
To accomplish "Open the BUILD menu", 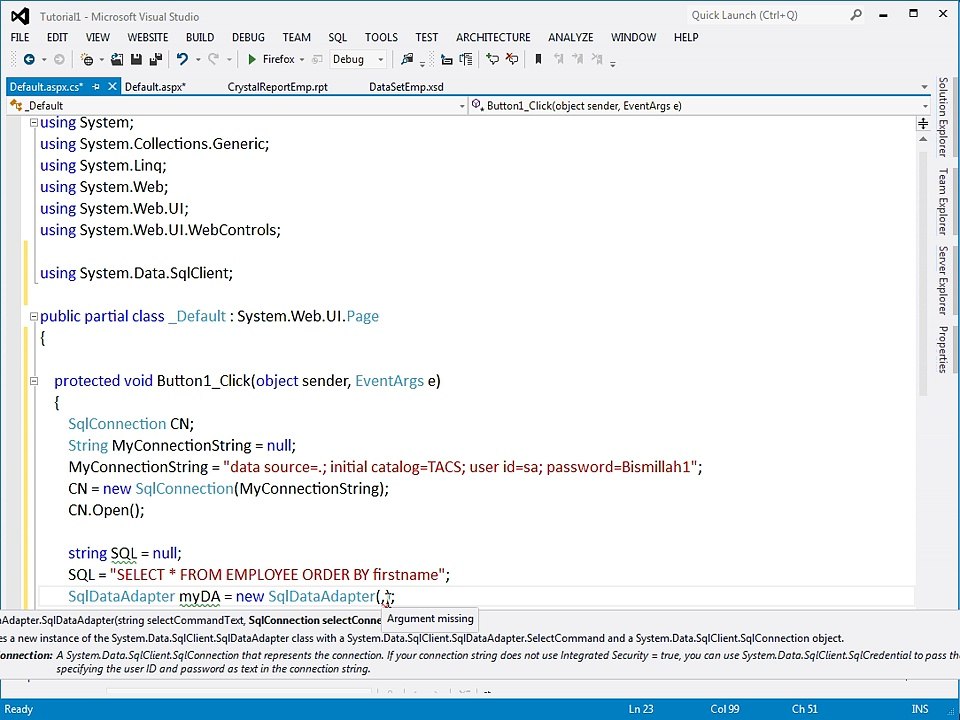I will point(200,37).
